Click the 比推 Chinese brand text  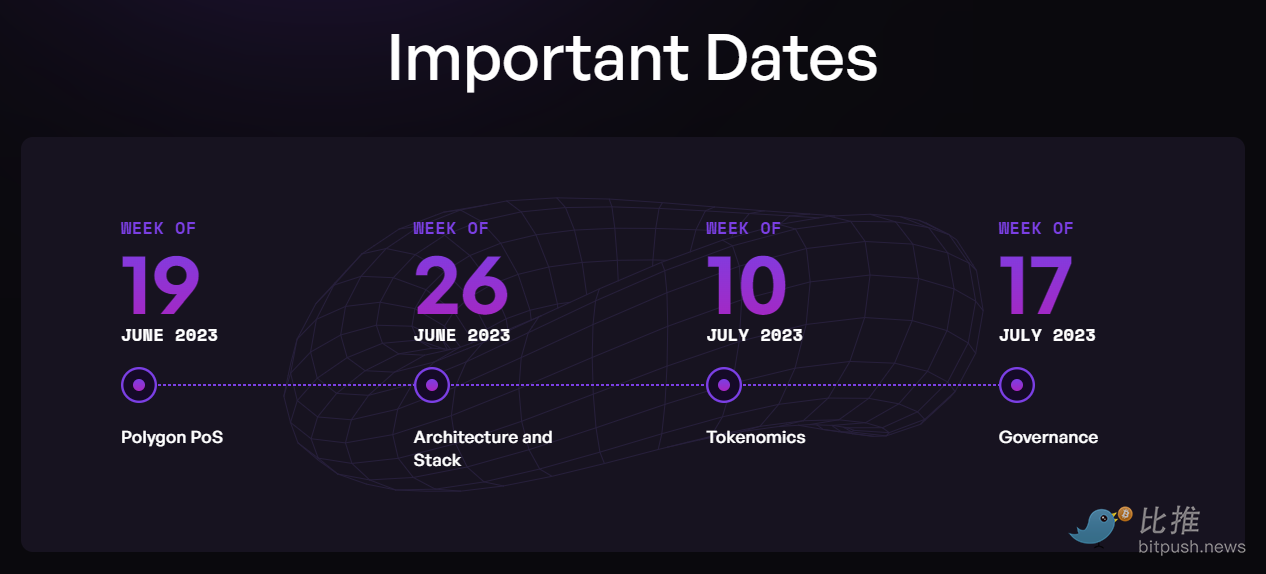[x=1170, y=520]
